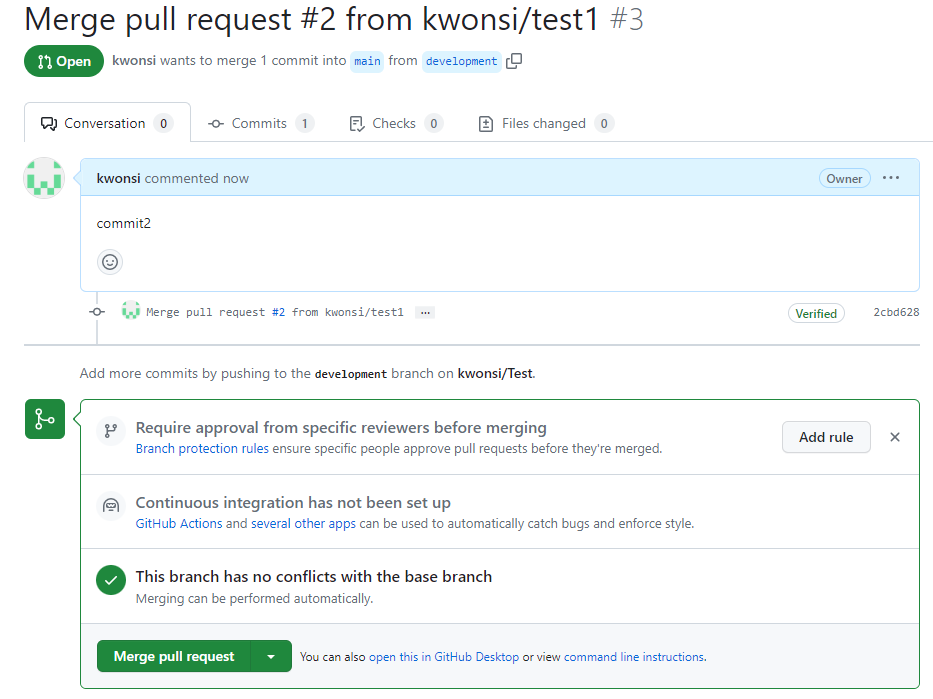Click open this in GitHub Desktop link
933x699 pixels.
(444, 657)
